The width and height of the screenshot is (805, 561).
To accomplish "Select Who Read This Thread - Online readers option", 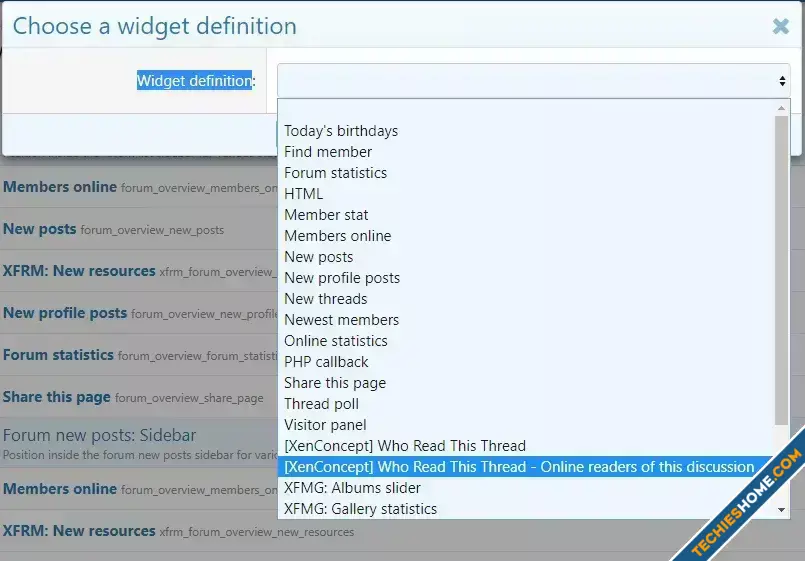I will pos(526,467).
